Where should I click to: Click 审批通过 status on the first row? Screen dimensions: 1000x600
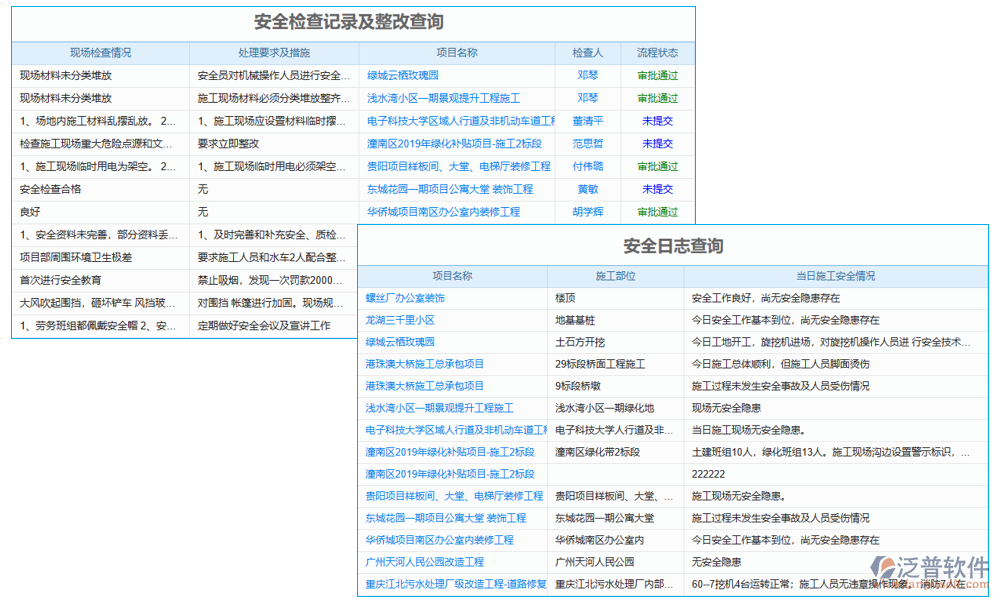point(656,75)
